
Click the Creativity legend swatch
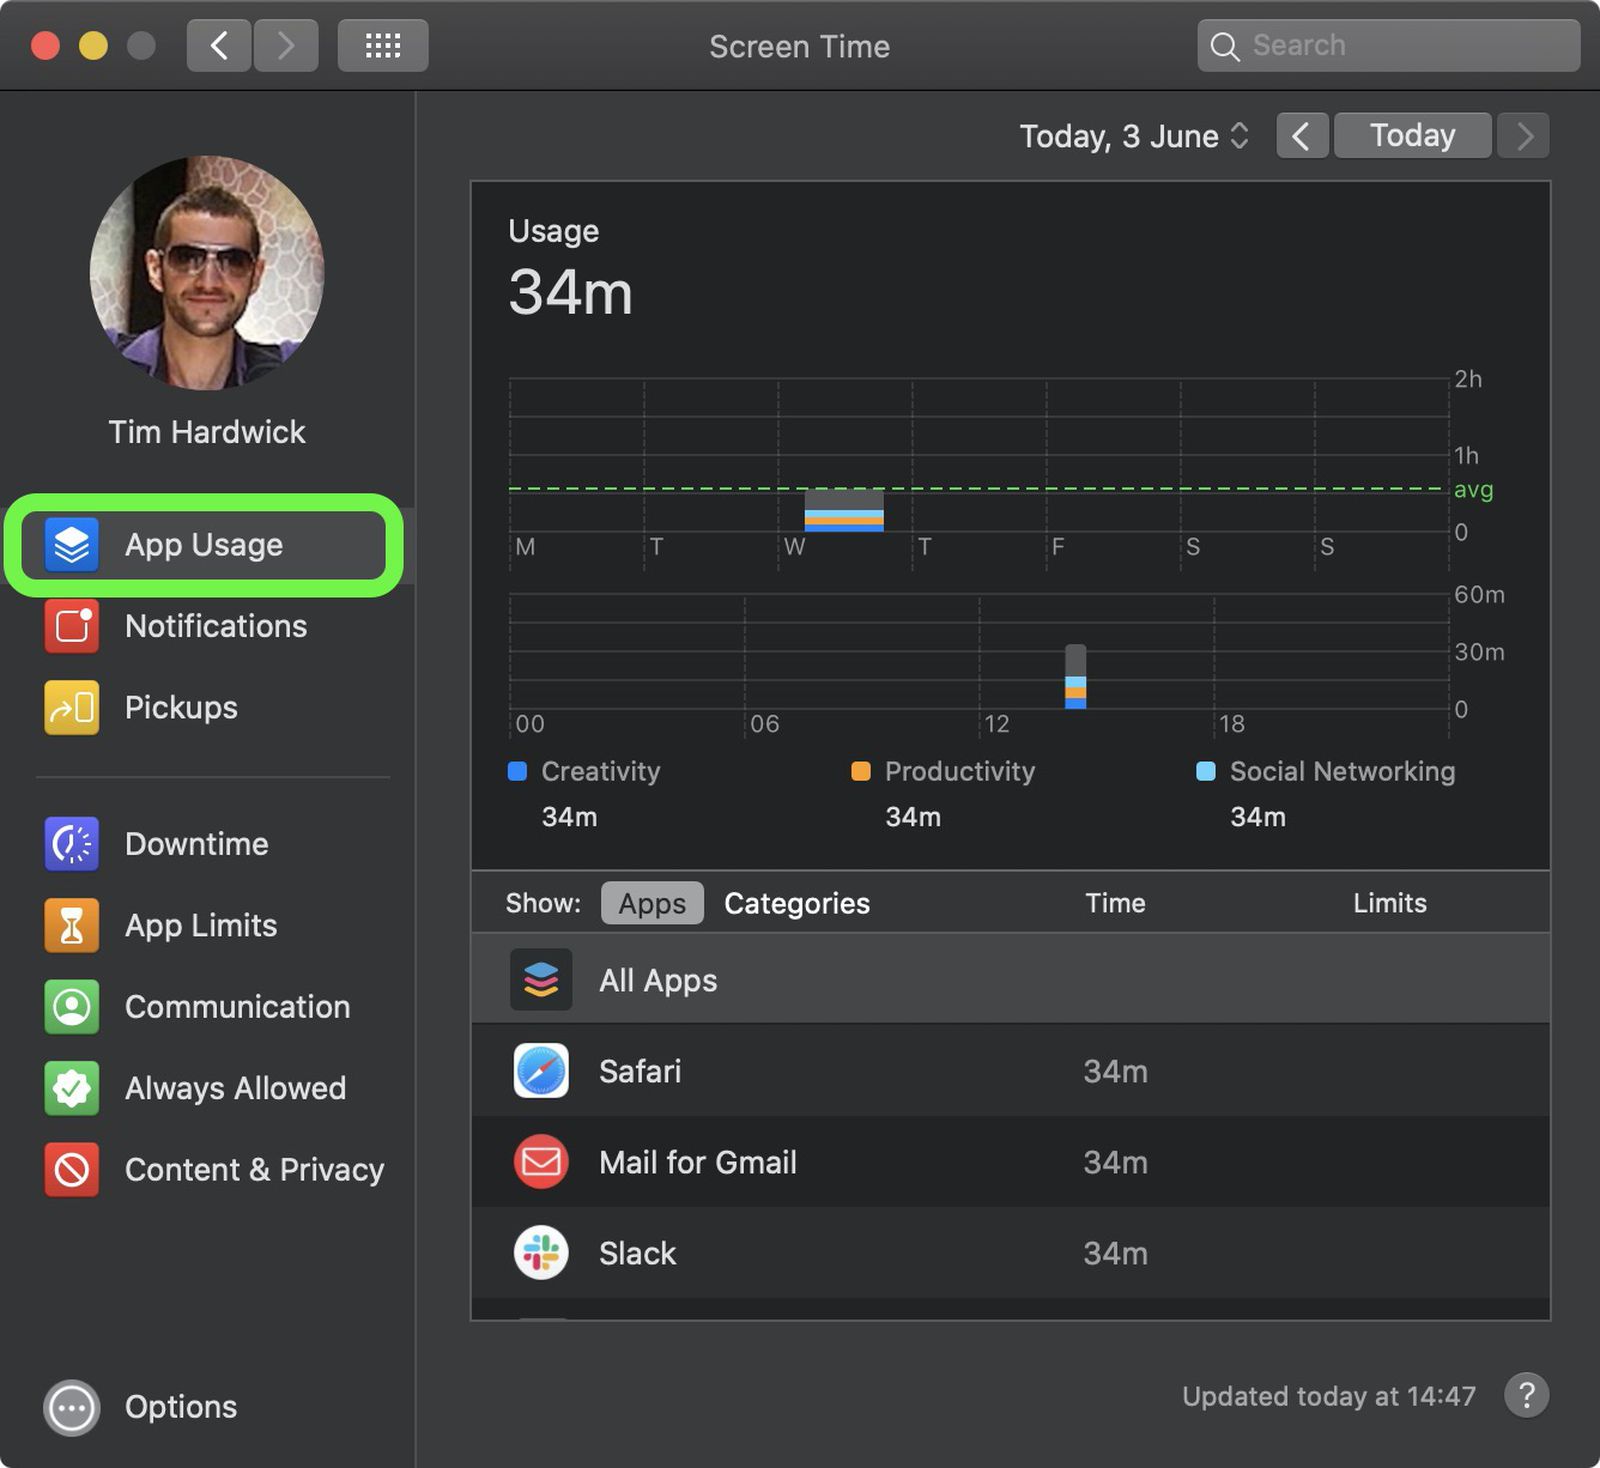pos(517,771)
